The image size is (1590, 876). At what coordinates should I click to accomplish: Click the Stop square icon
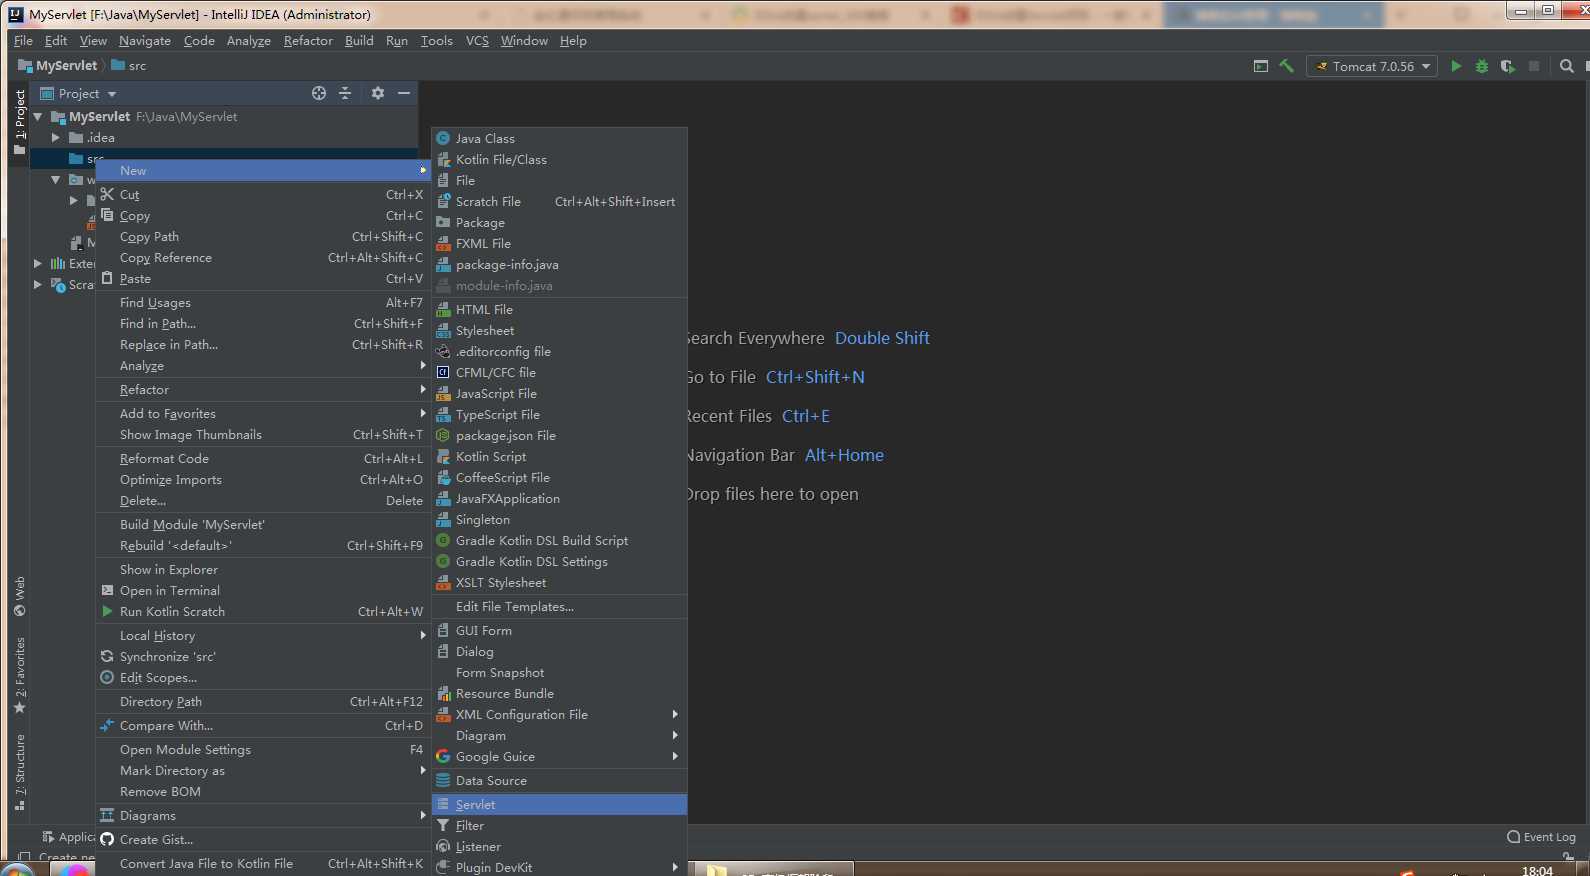(x=1534, y=66)
